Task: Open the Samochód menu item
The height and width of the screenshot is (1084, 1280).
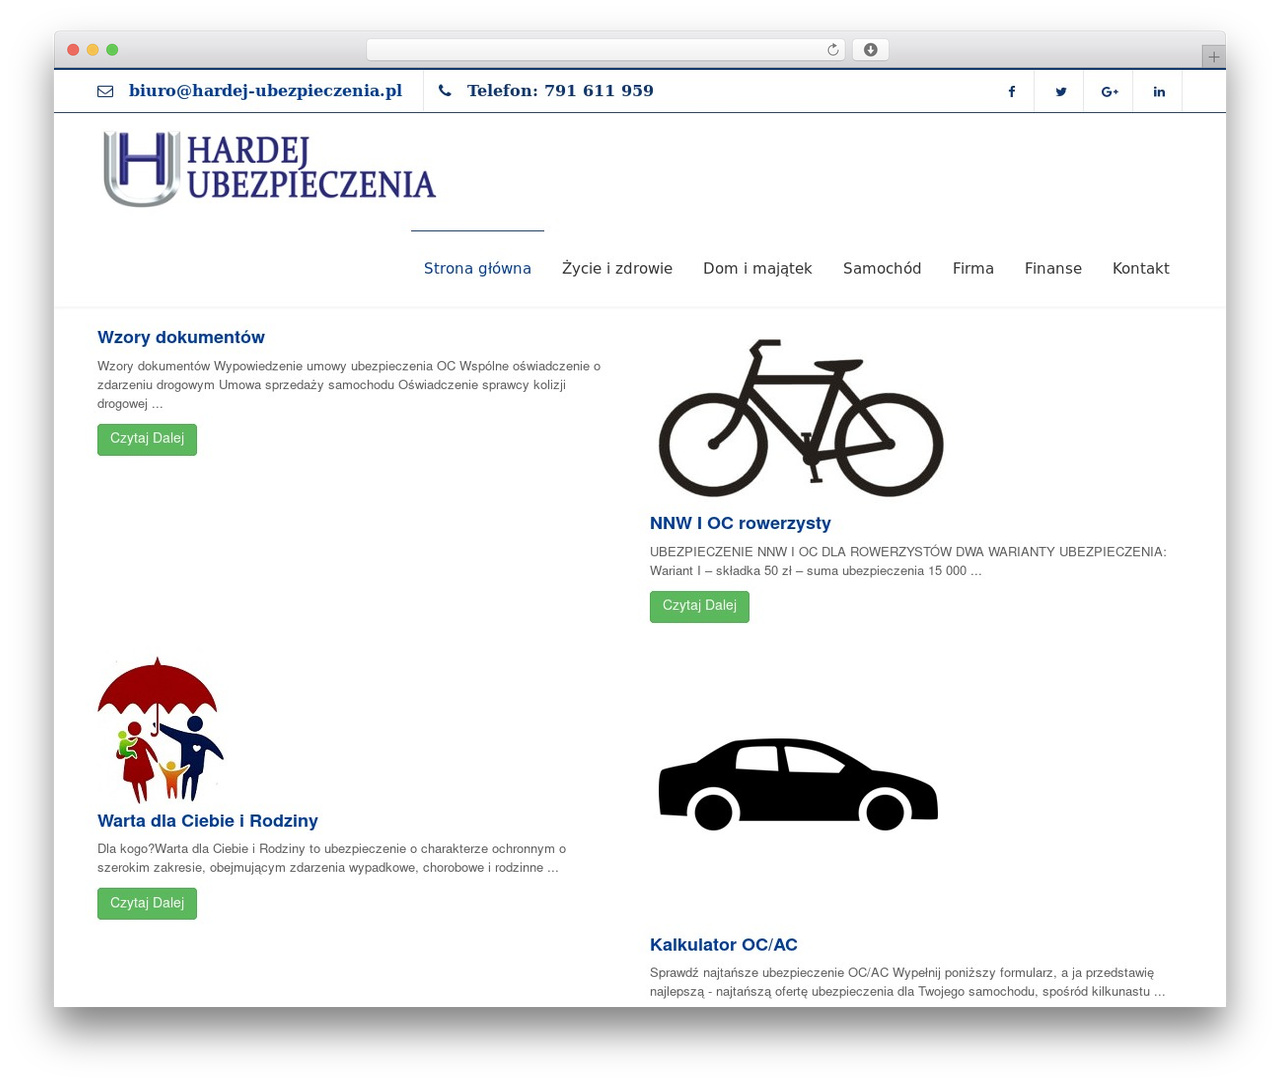Action: point(882,268)
